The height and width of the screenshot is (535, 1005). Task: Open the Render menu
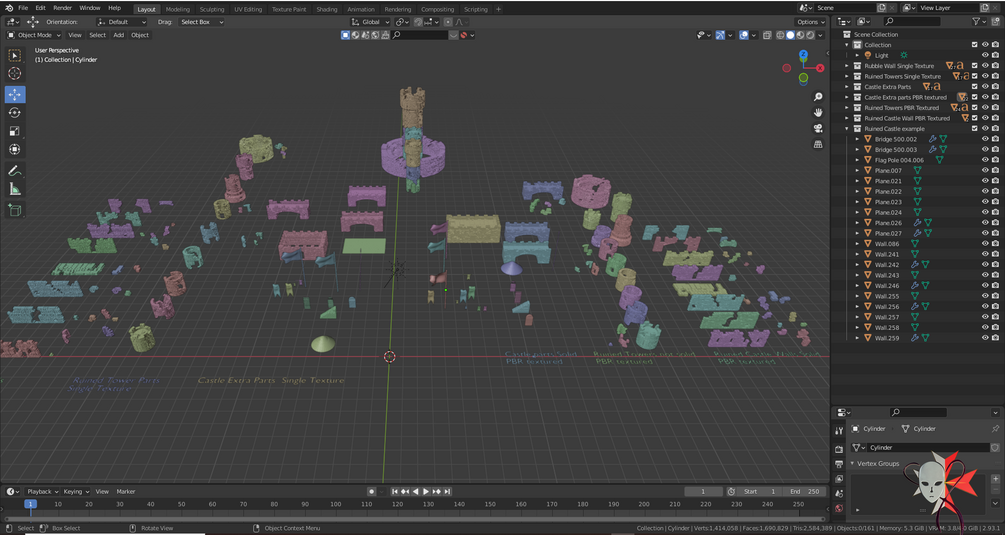pyautogui.click(x=62, y=8)
